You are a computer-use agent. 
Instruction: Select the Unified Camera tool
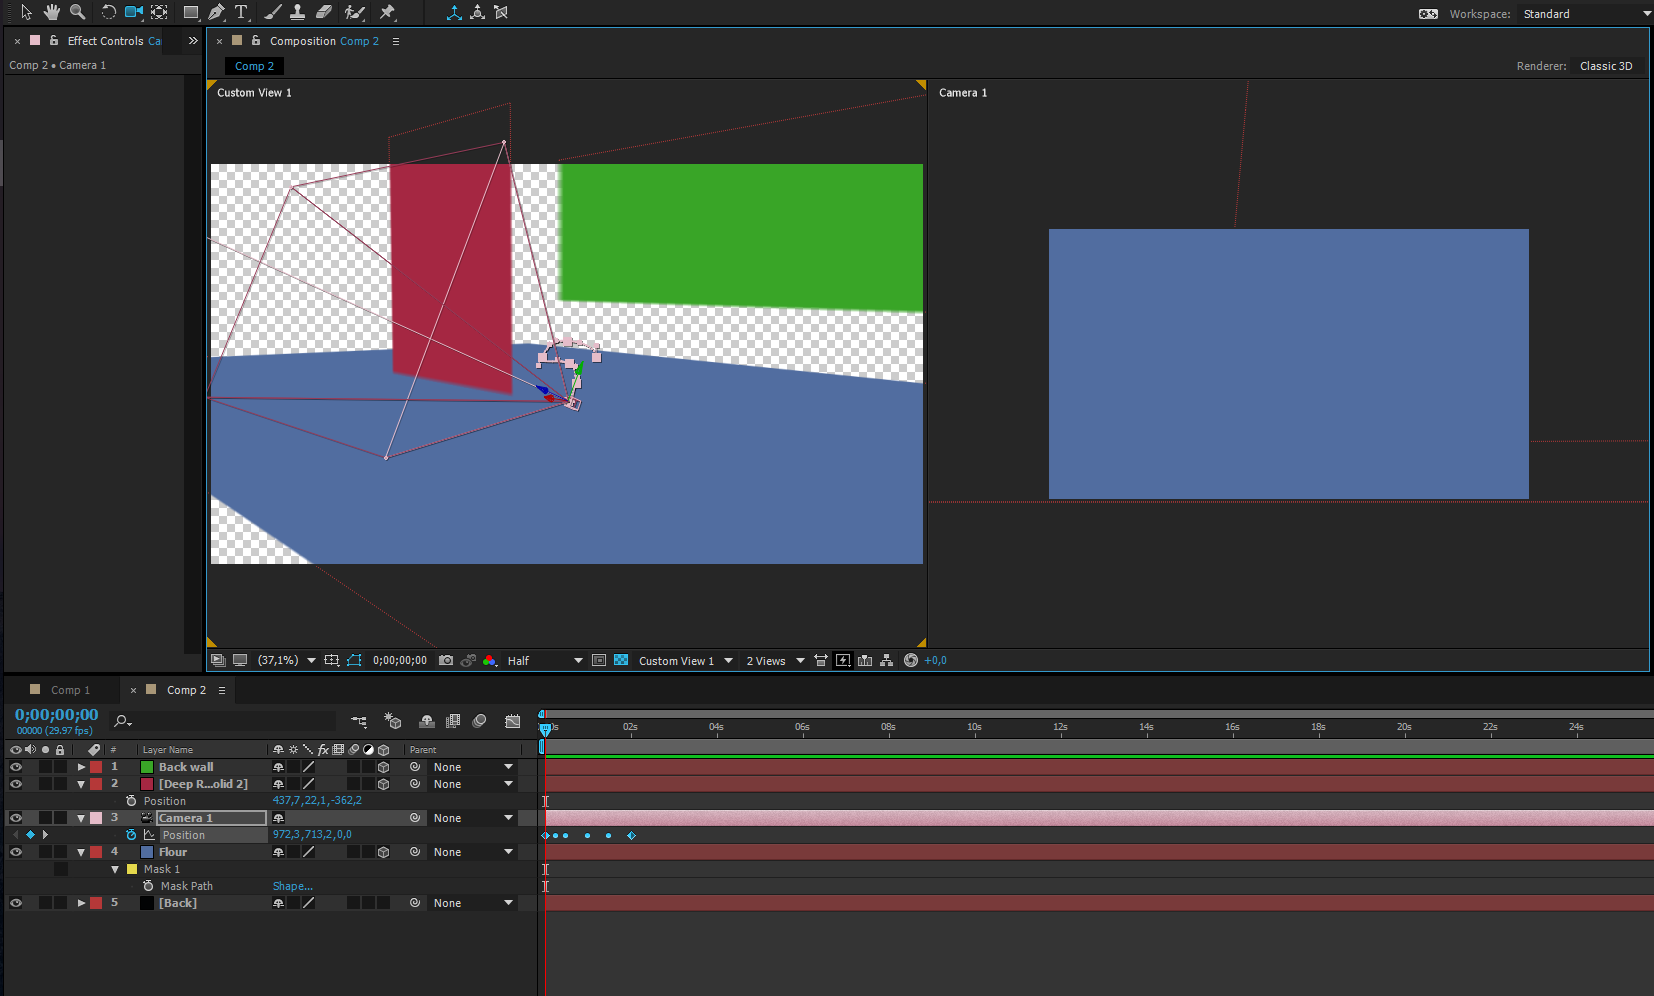tap(133, 12)
